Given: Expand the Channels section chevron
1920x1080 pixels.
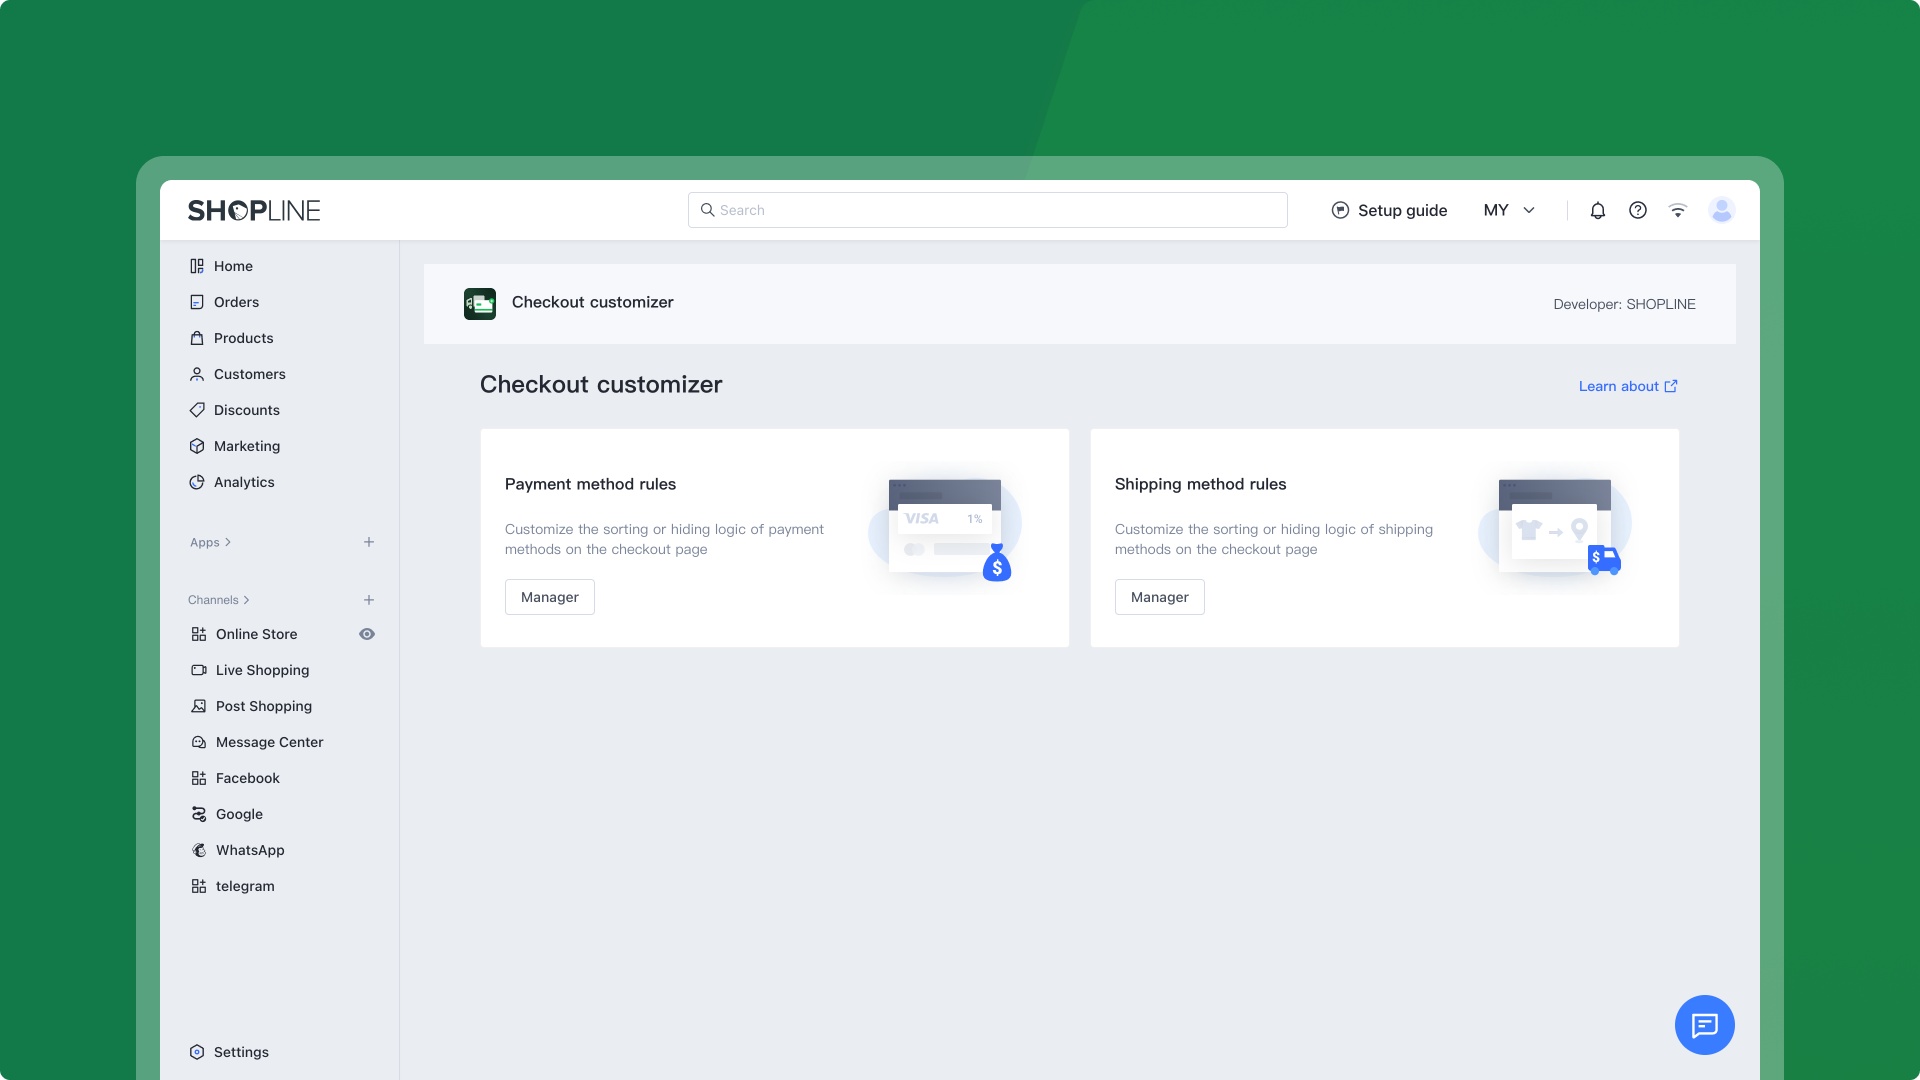Looking at the screenshot, I should (x=246, y=600).
